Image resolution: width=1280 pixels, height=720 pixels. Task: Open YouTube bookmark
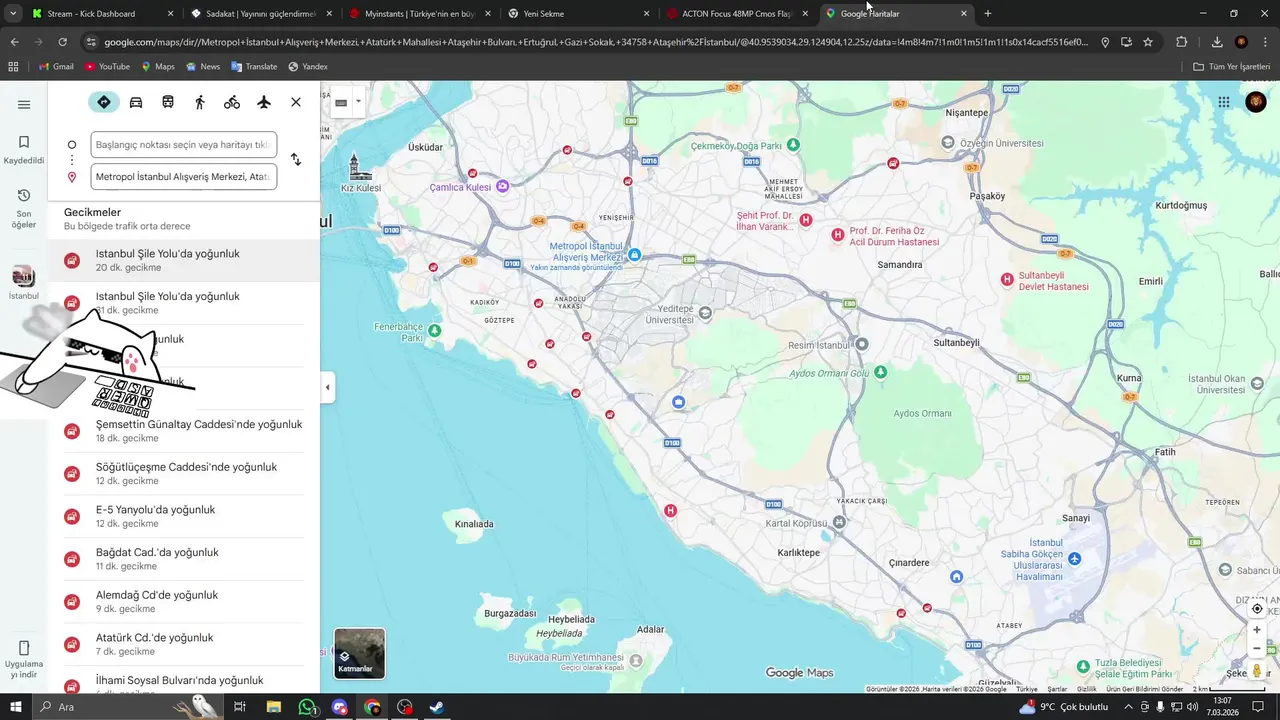[107, 67]
